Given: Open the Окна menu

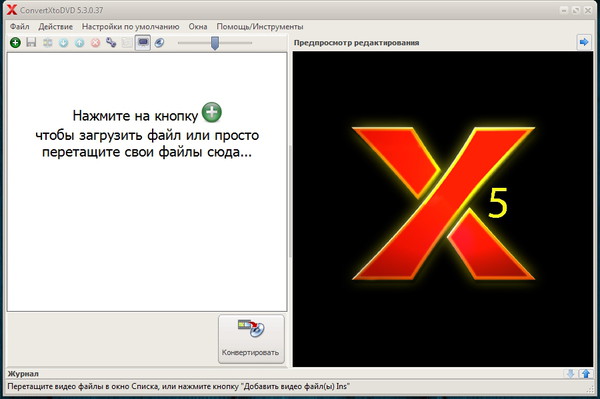Looking at the screenshot, I should coord(198,27).
